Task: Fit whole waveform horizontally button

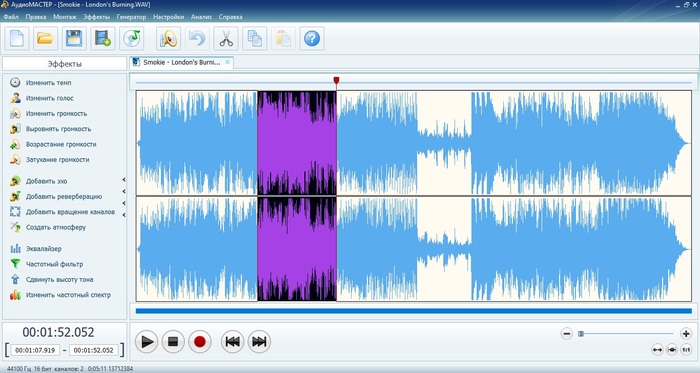Action: coord(657,350)
